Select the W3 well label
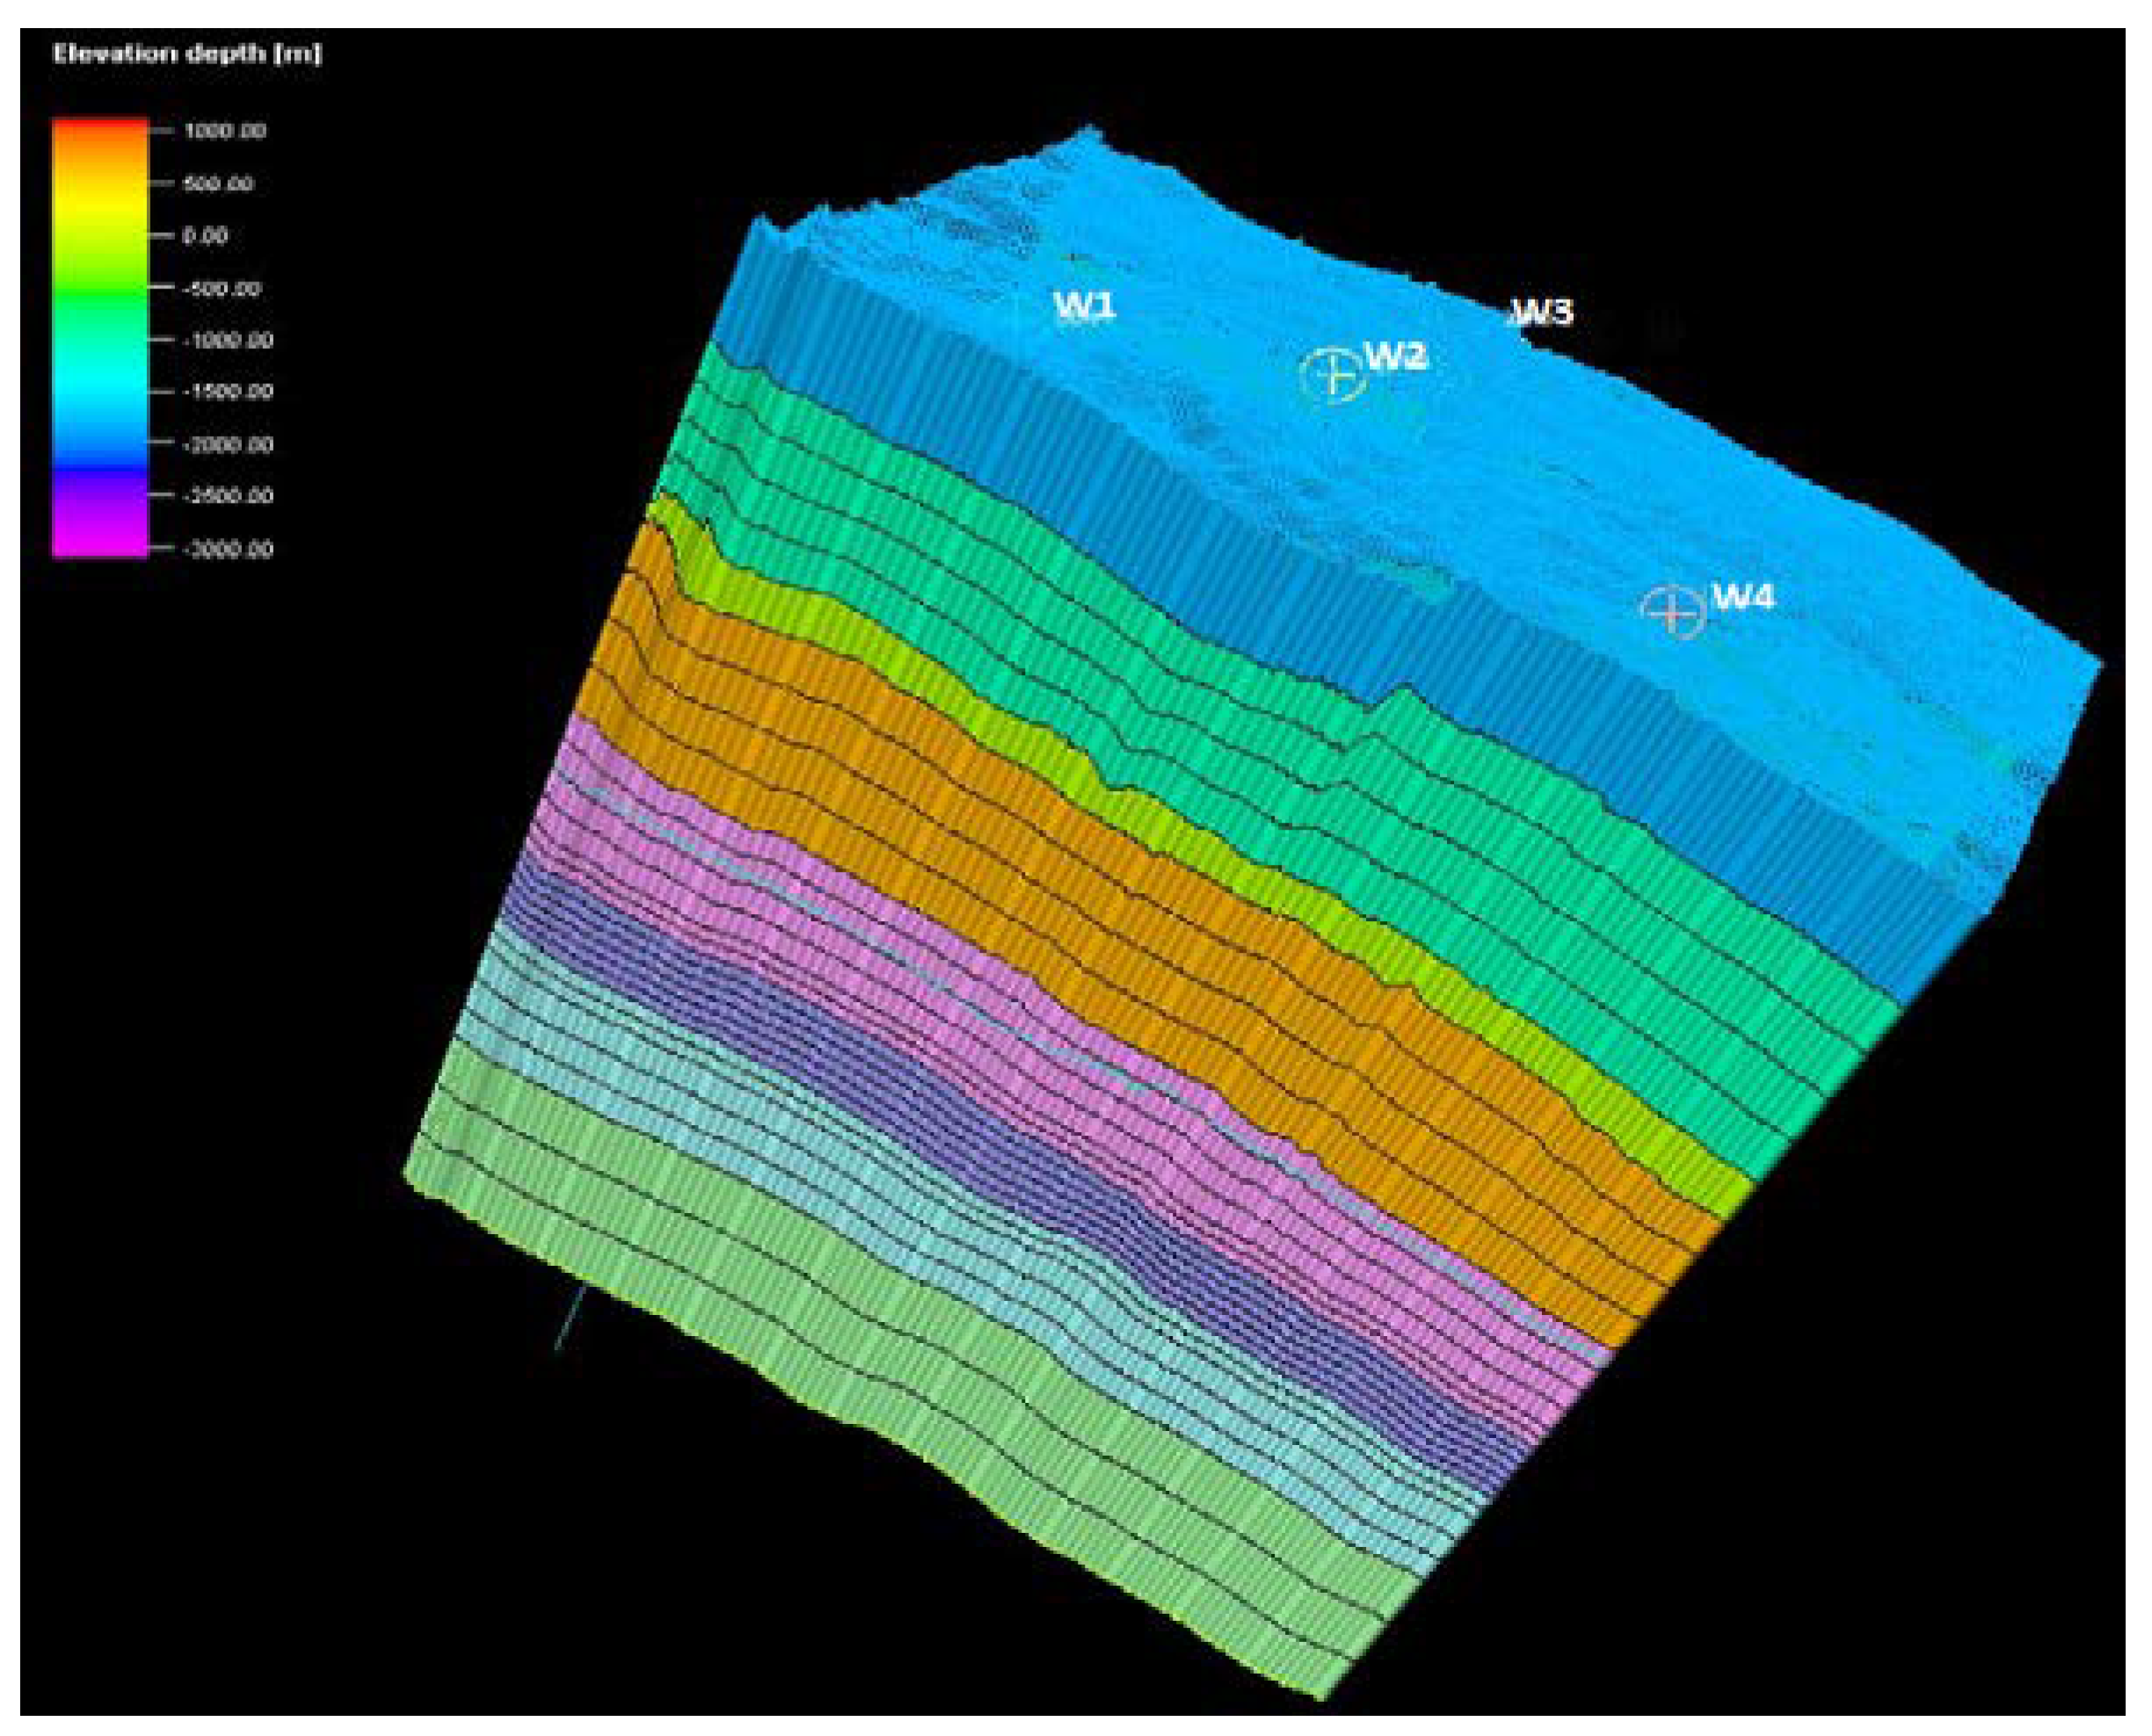 click(1541, 313)
